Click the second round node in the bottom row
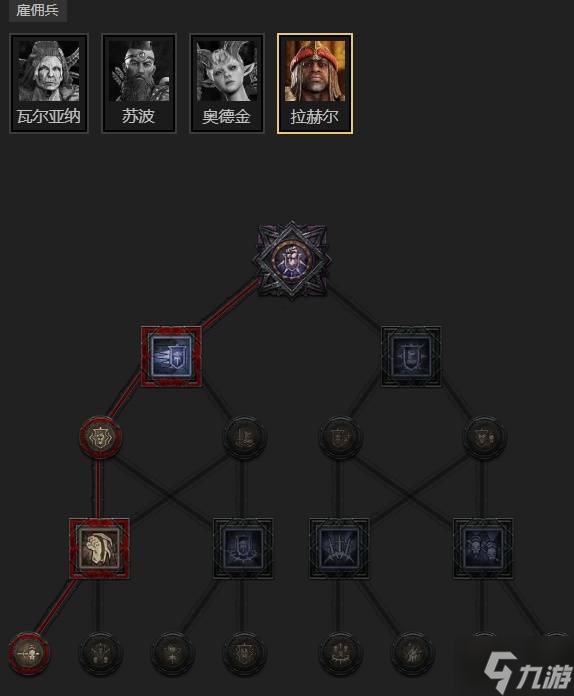 pyautogui.click(x=100, y=654)
